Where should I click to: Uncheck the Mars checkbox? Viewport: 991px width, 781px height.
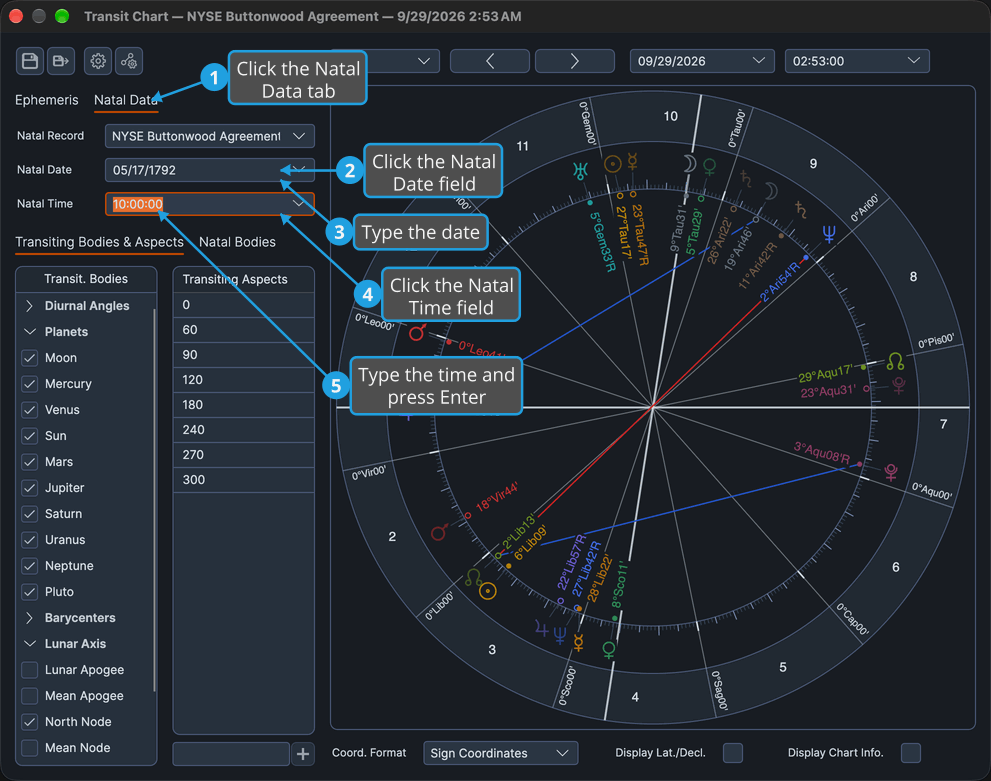click(x=30, y=462)
